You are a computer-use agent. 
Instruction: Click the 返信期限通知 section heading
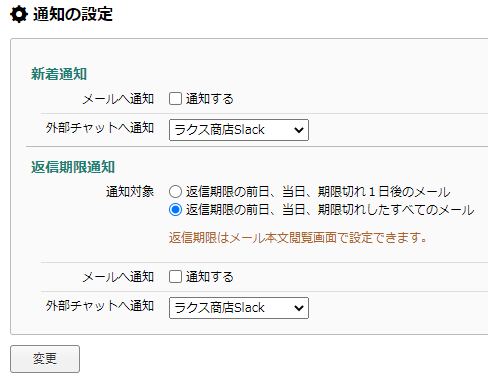tap(73, 167)
